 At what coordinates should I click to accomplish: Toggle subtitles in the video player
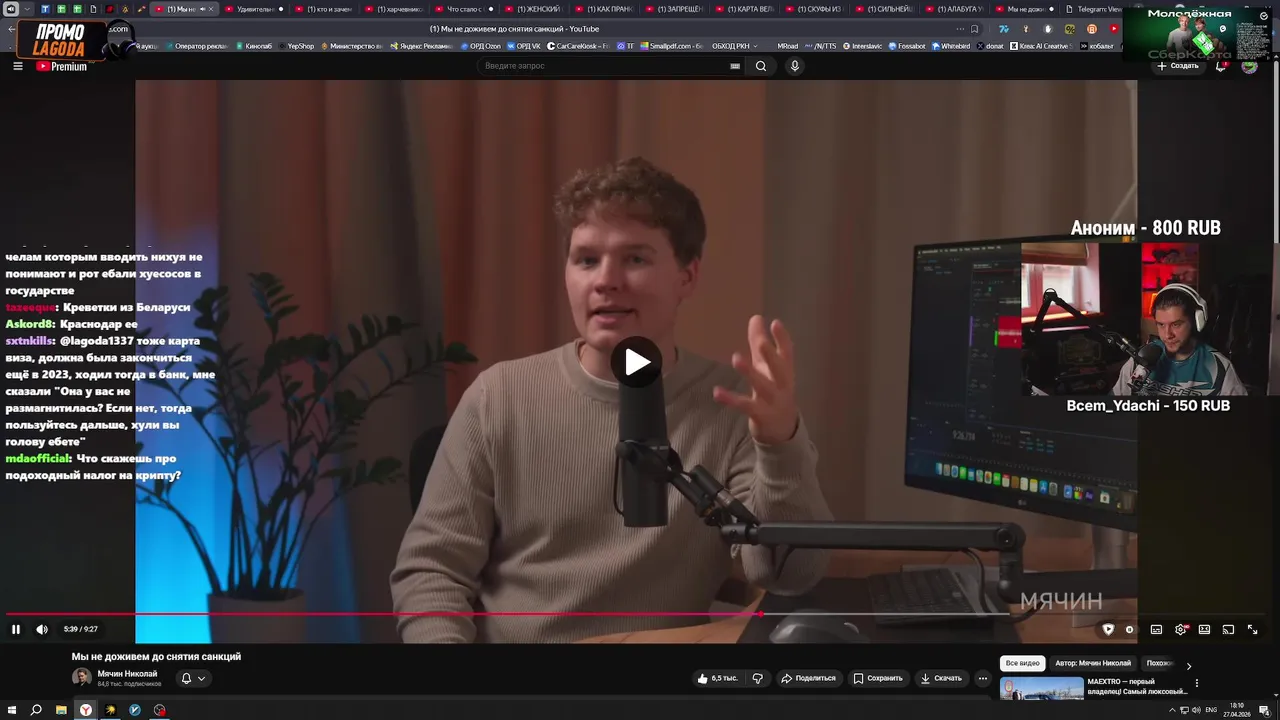click(x=1156, y=629)
